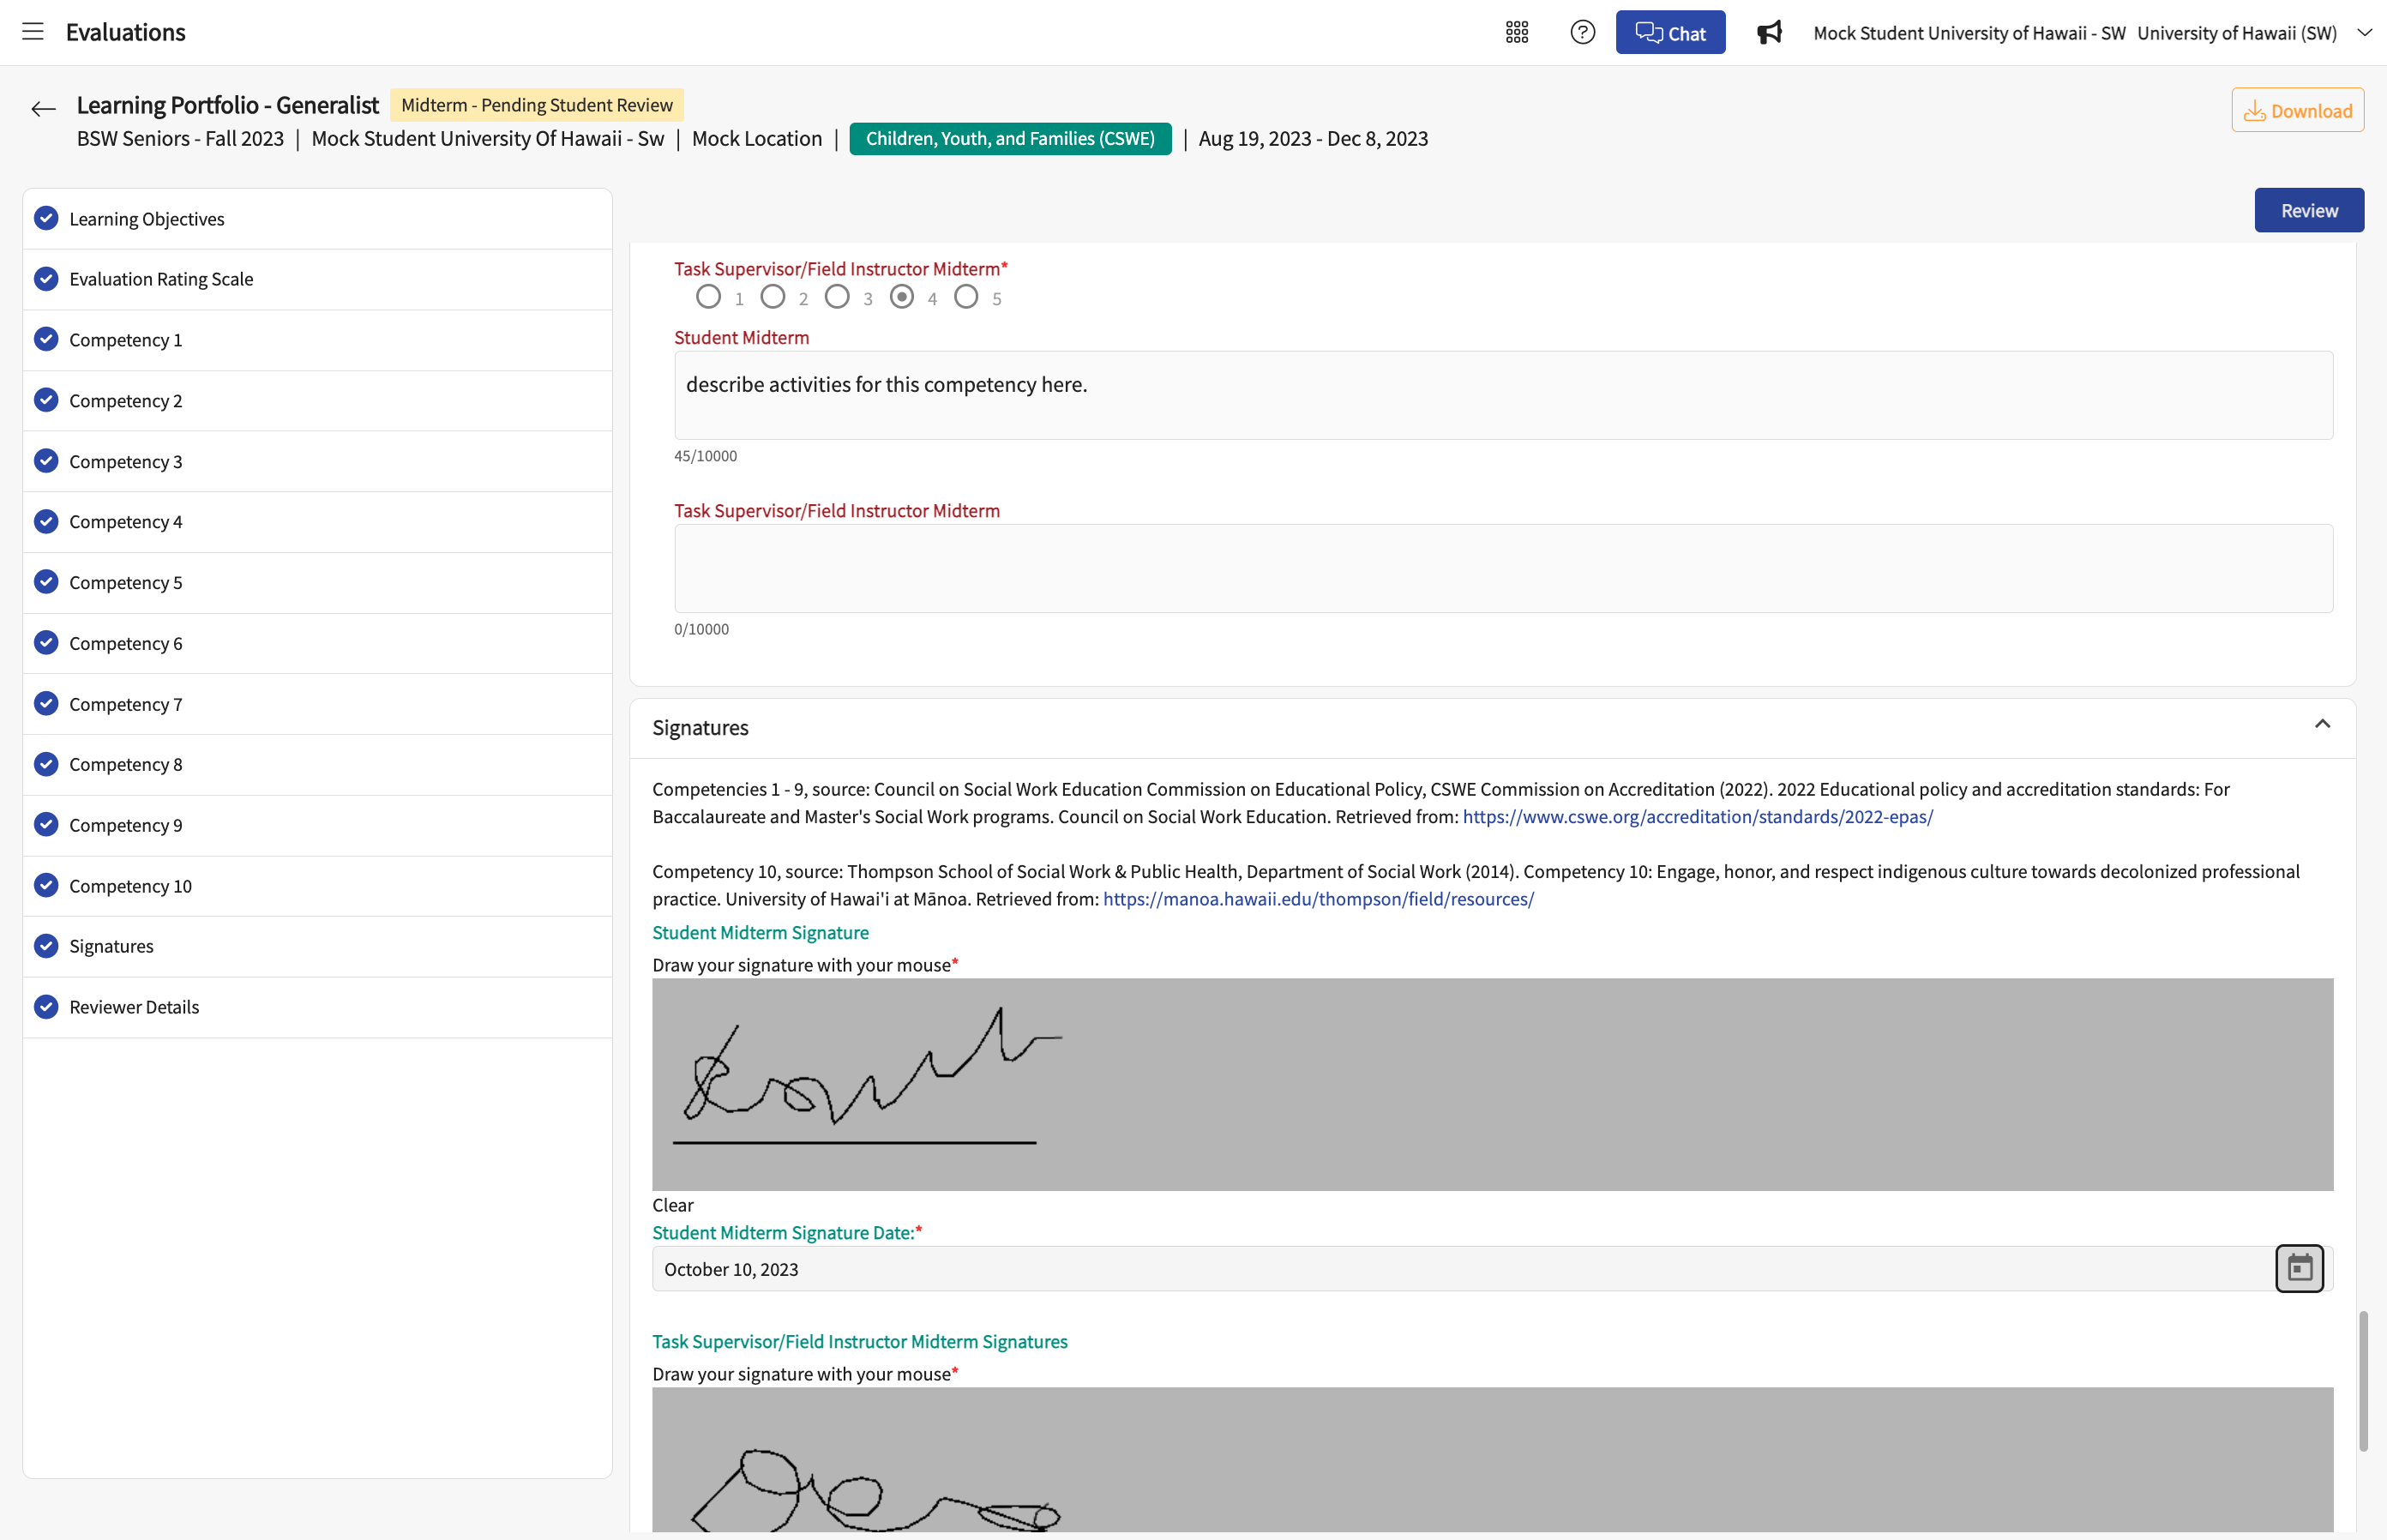Image resolution: width=2387 pixels, height=1540 pixels.
Task: Open the announcements megaphone icon
Action: 1769,32
